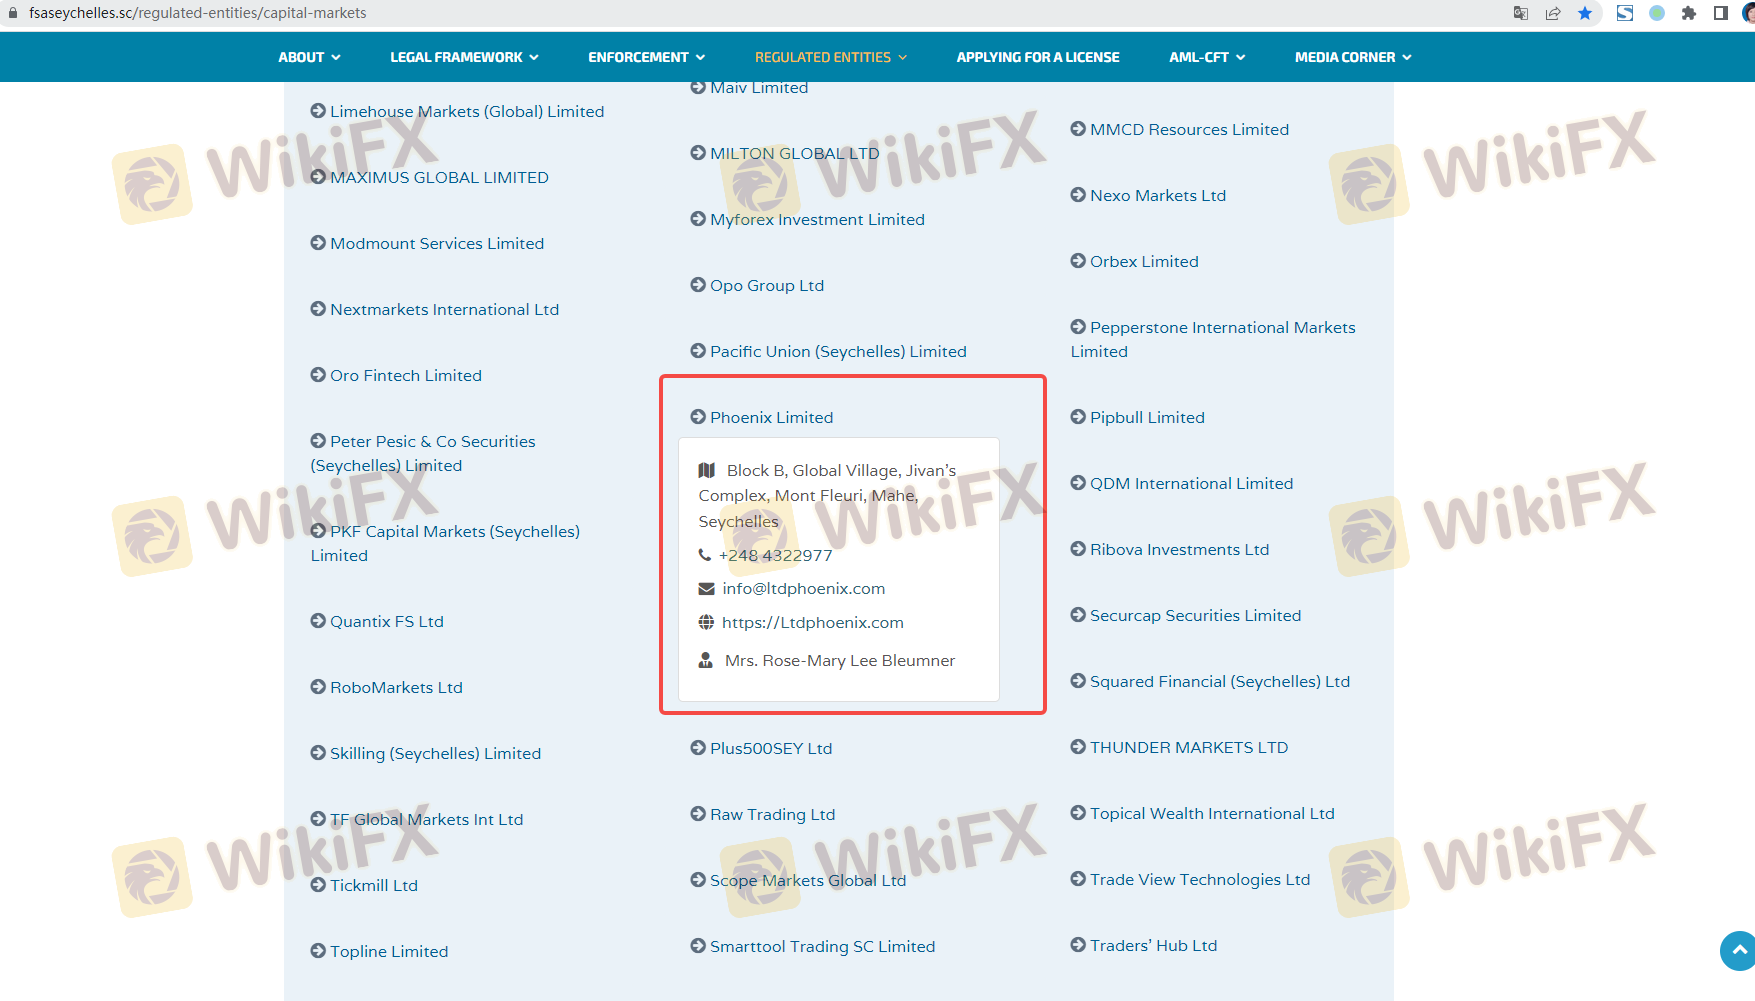Click the arrow icon beside Tickmill Ltd

pyautogui.click(x=318, y=885)
